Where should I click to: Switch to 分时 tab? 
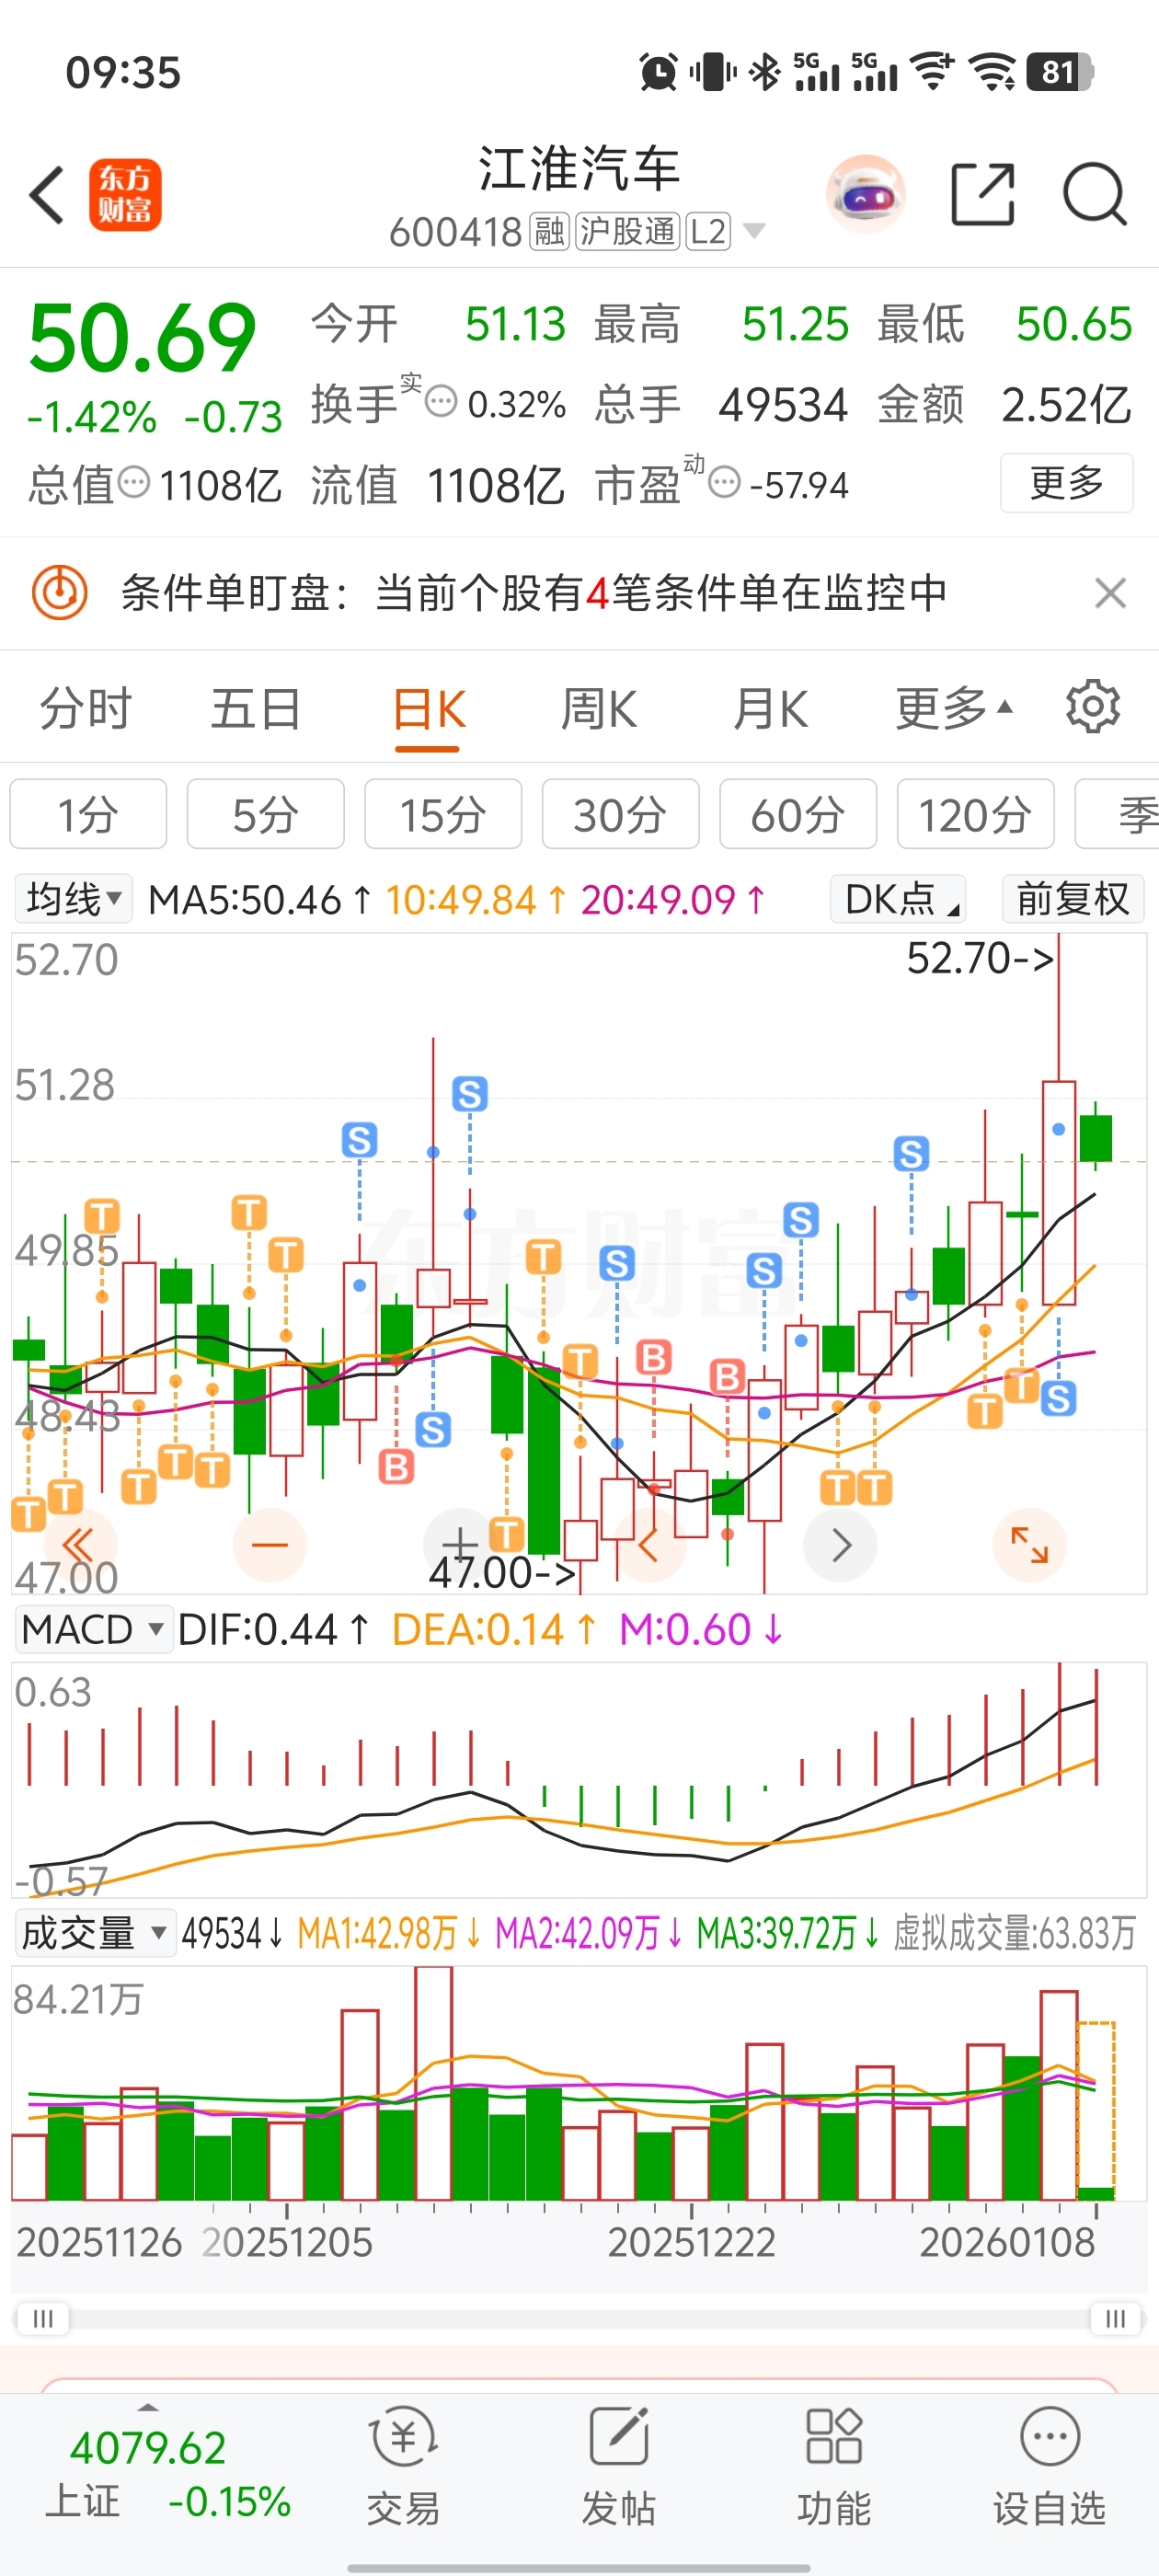[x=85, y=709]
